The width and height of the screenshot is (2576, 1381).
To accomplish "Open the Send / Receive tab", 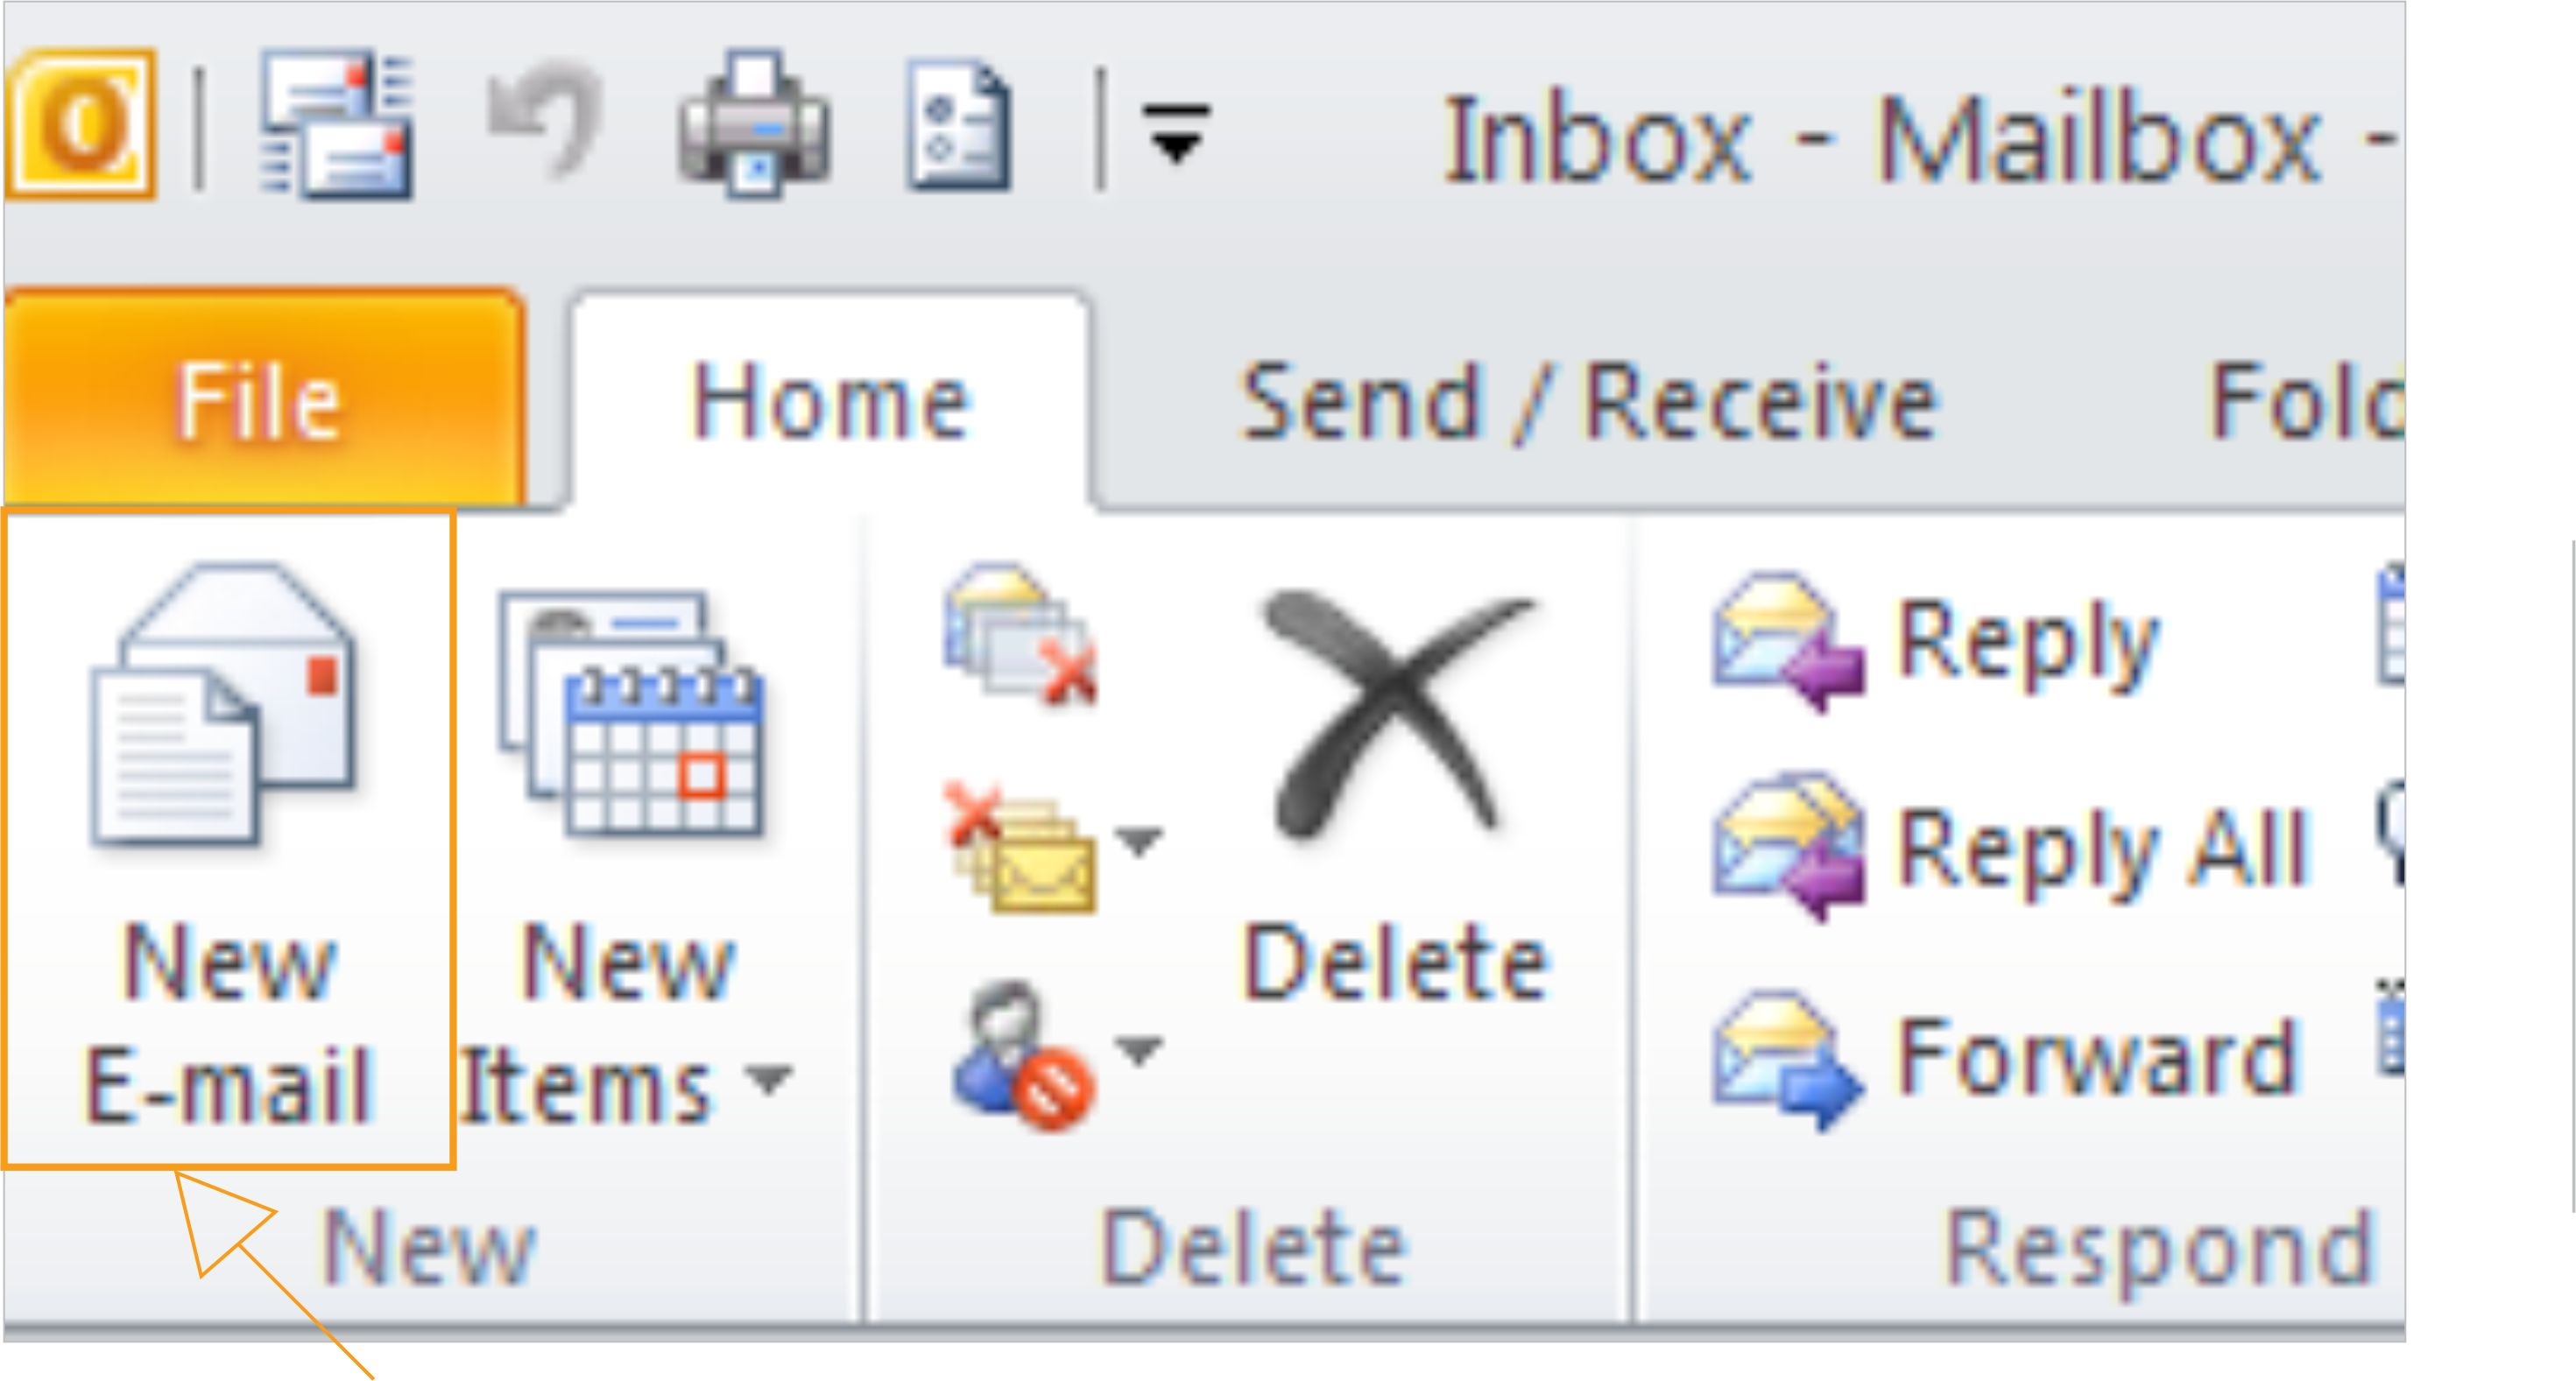I will pos(1588,402).
